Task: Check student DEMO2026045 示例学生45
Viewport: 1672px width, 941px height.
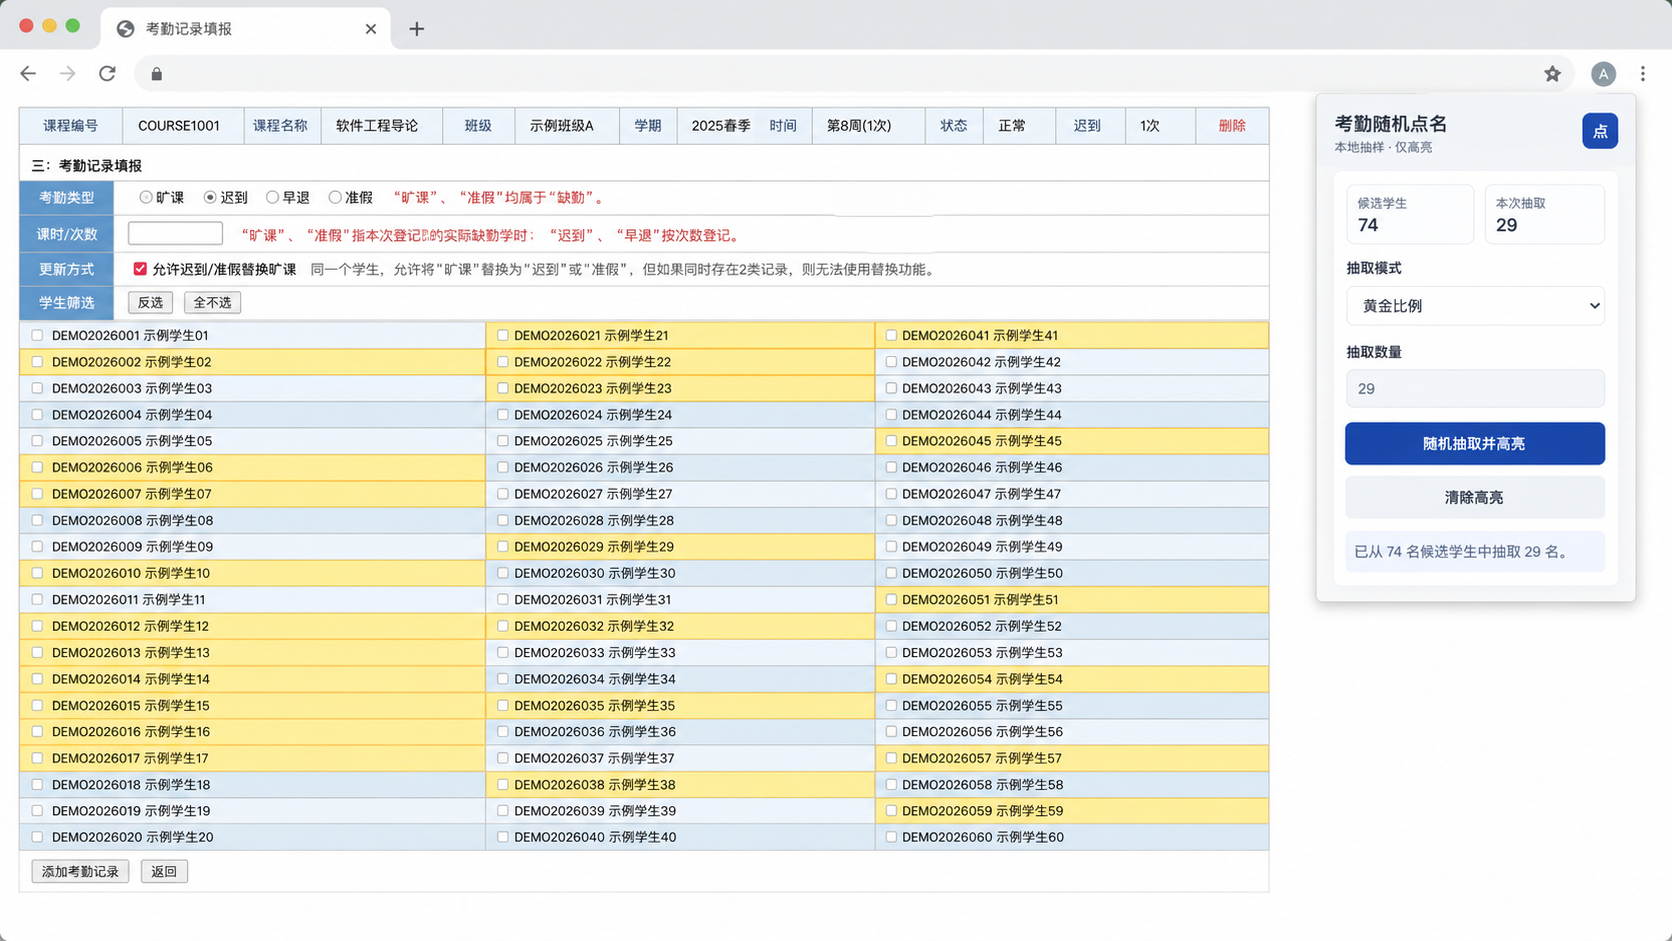Action: 891,441
